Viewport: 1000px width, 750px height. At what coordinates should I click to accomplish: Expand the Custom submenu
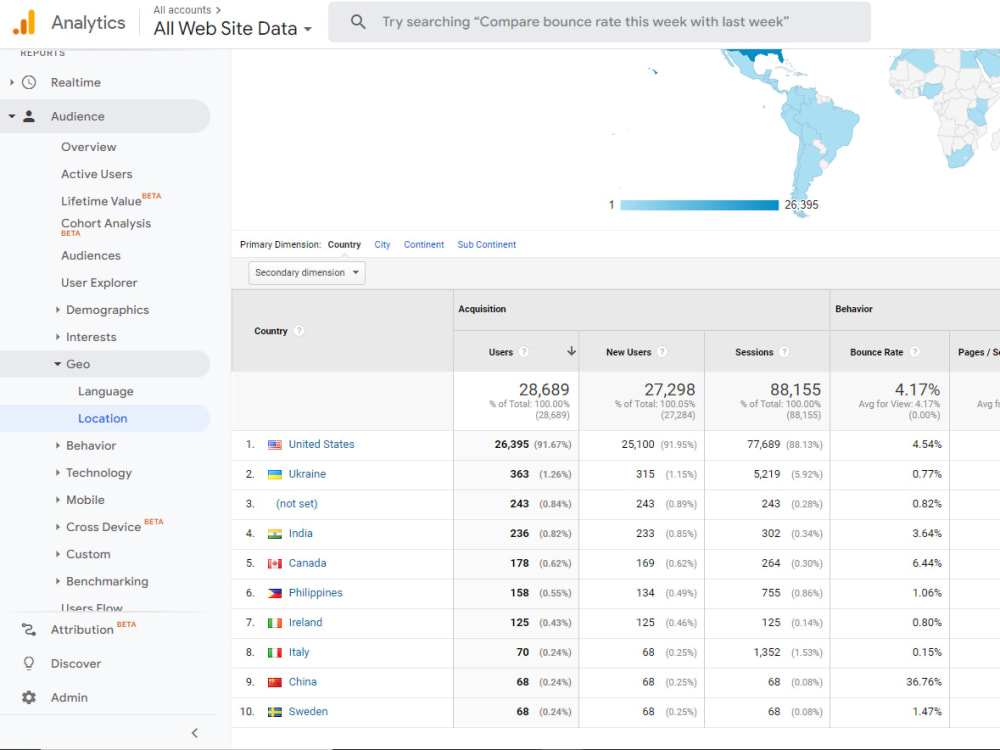pyautogui.click(x=57, y=554)
